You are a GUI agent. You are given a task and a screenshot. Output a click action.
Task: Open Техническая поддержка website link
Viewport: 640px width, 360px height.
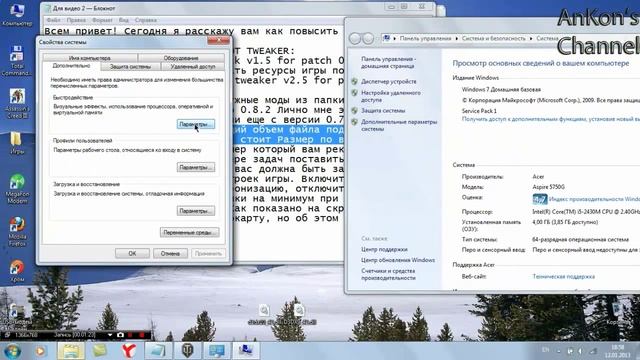(563, 277)
